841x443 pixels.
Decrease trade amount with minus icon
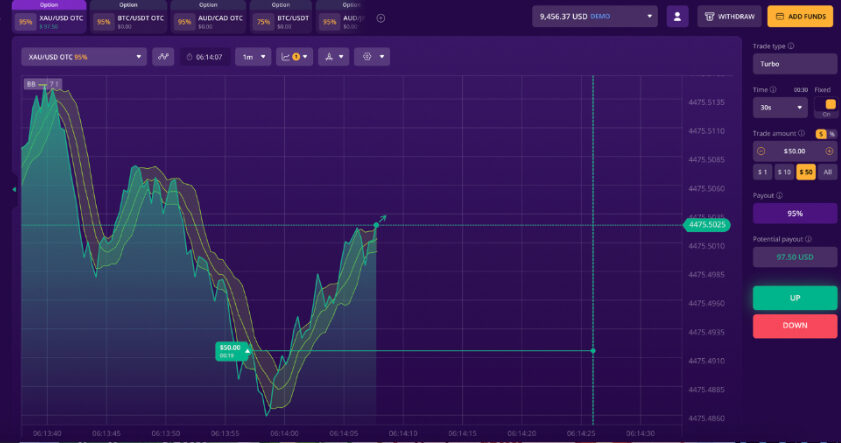761,151
